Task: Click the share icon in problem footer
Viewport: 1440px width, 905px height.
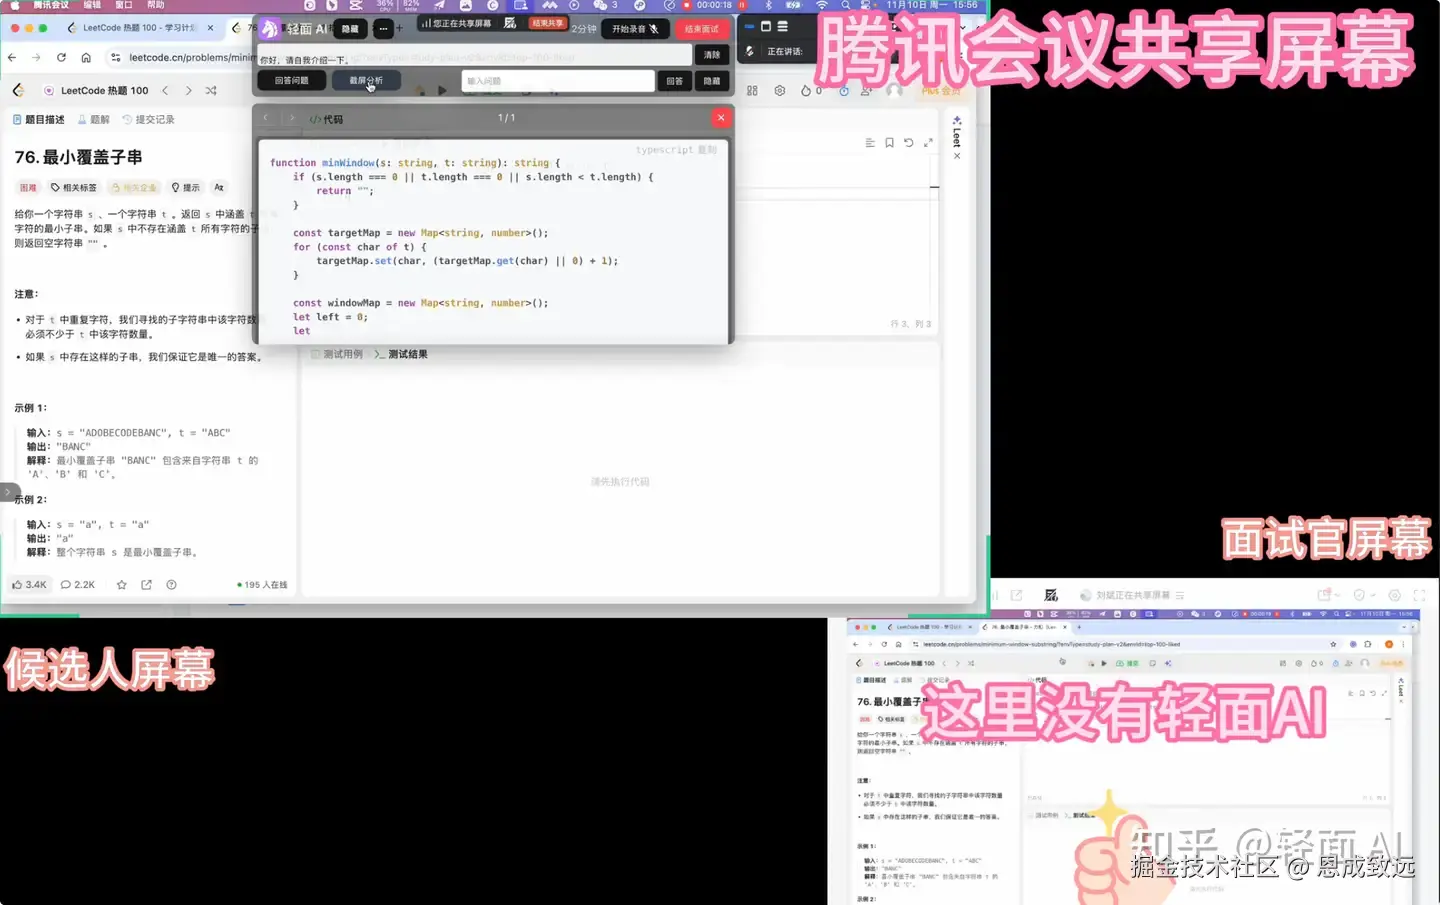Action: (146, 584)
